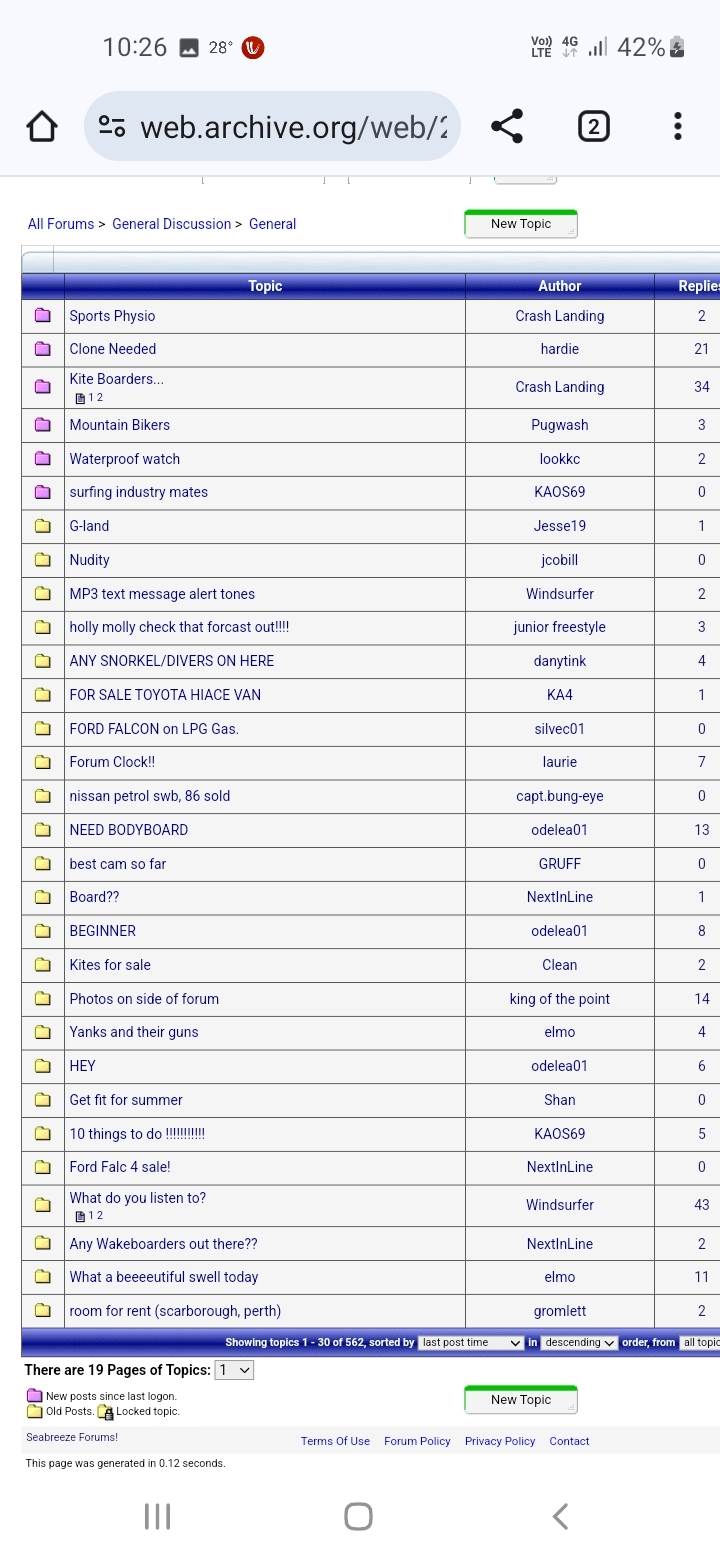The height and width of the screenshot is (1560, 720).
Task: Tap the recents navigation button
Action: (157, 1516)
